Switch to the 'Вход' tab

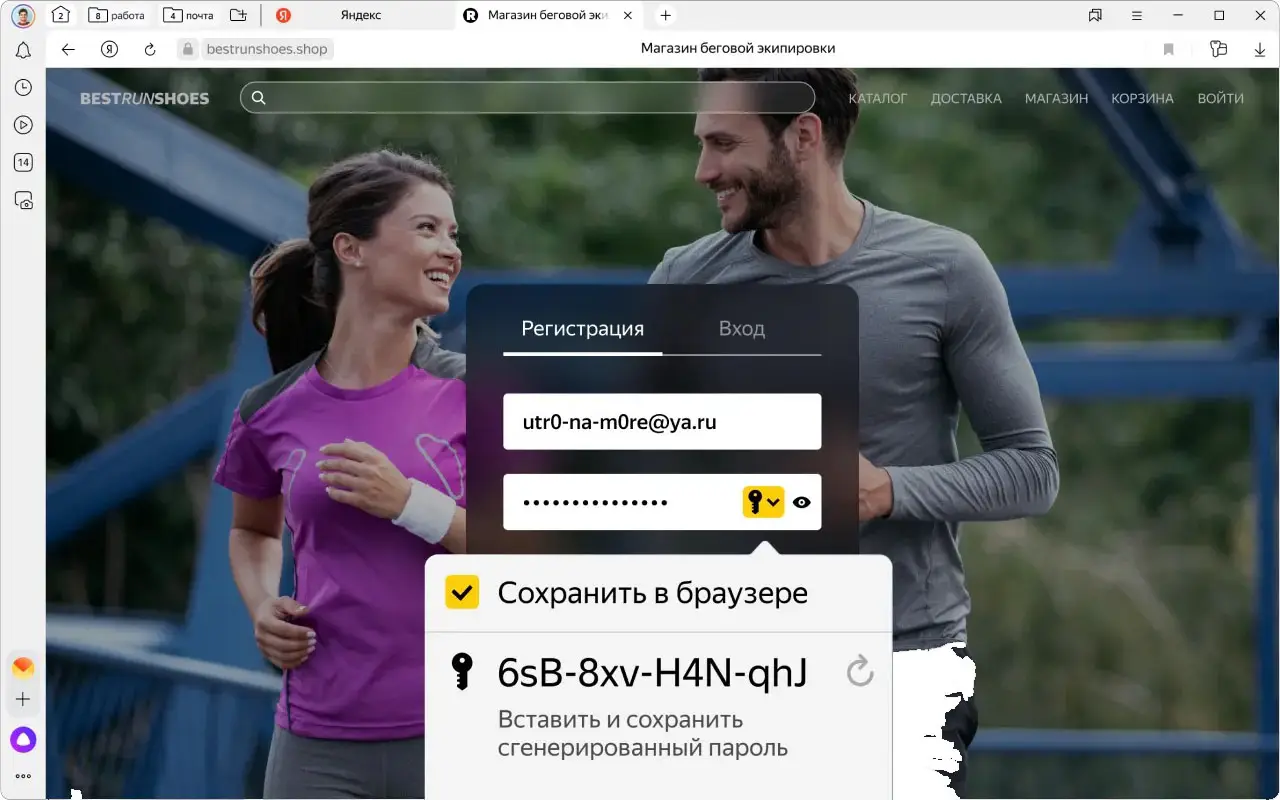741,329
